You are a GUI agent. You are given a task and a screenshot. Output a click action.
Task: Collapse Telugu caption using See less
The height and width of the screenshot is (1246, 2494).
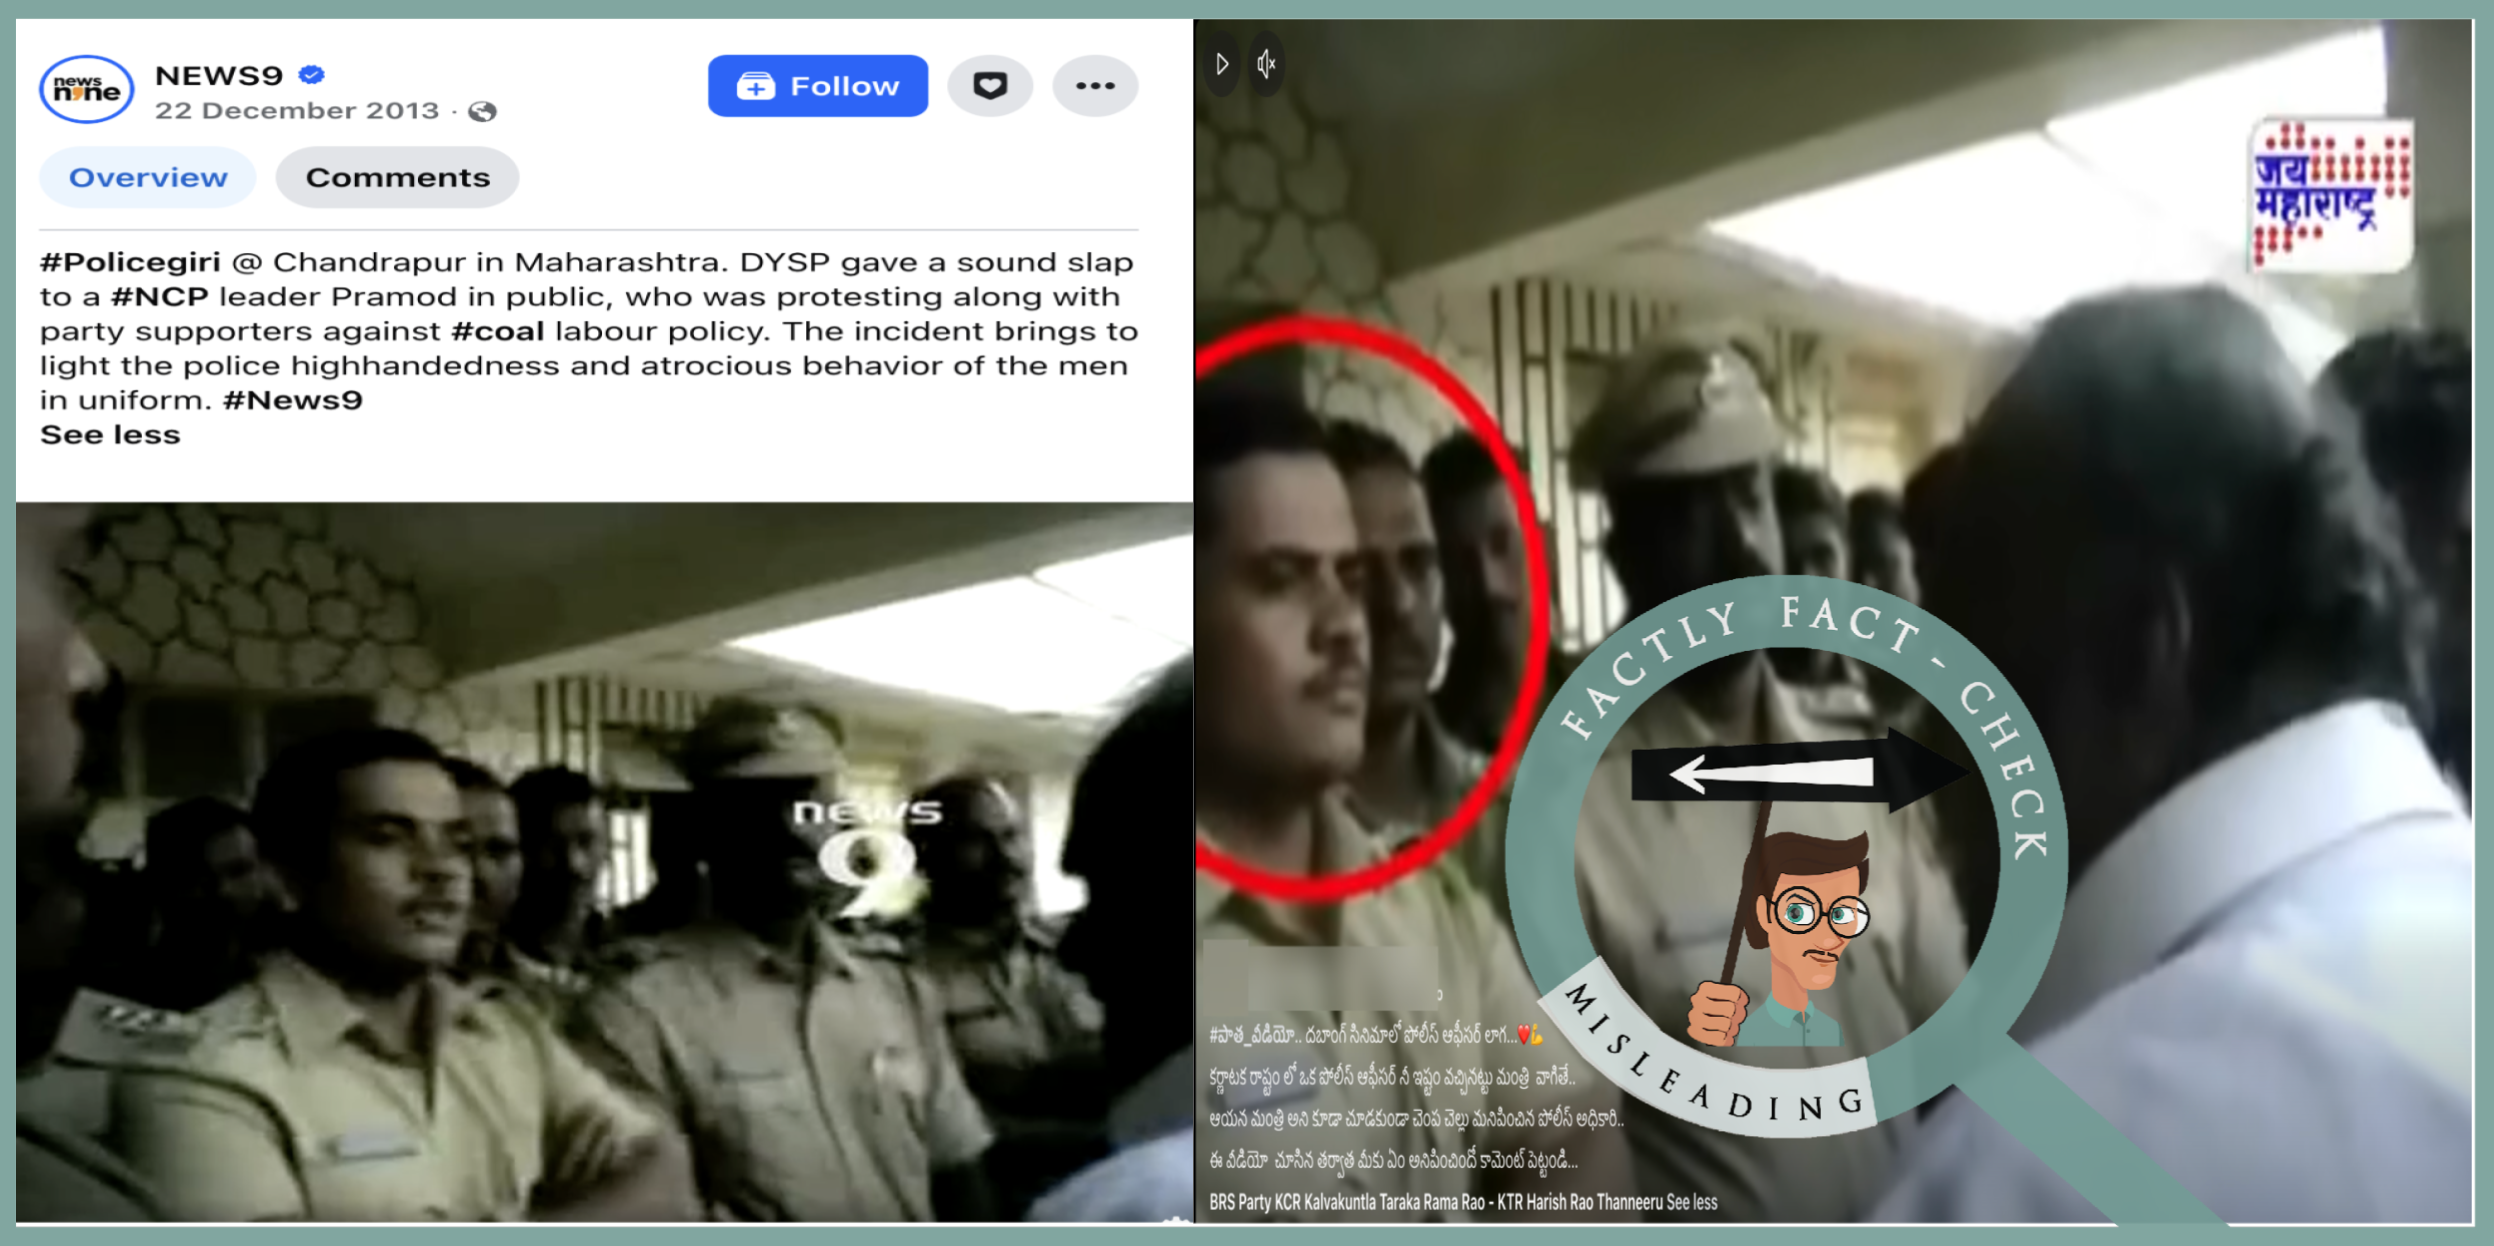pyautogui.click(x=1692, y=1202)
